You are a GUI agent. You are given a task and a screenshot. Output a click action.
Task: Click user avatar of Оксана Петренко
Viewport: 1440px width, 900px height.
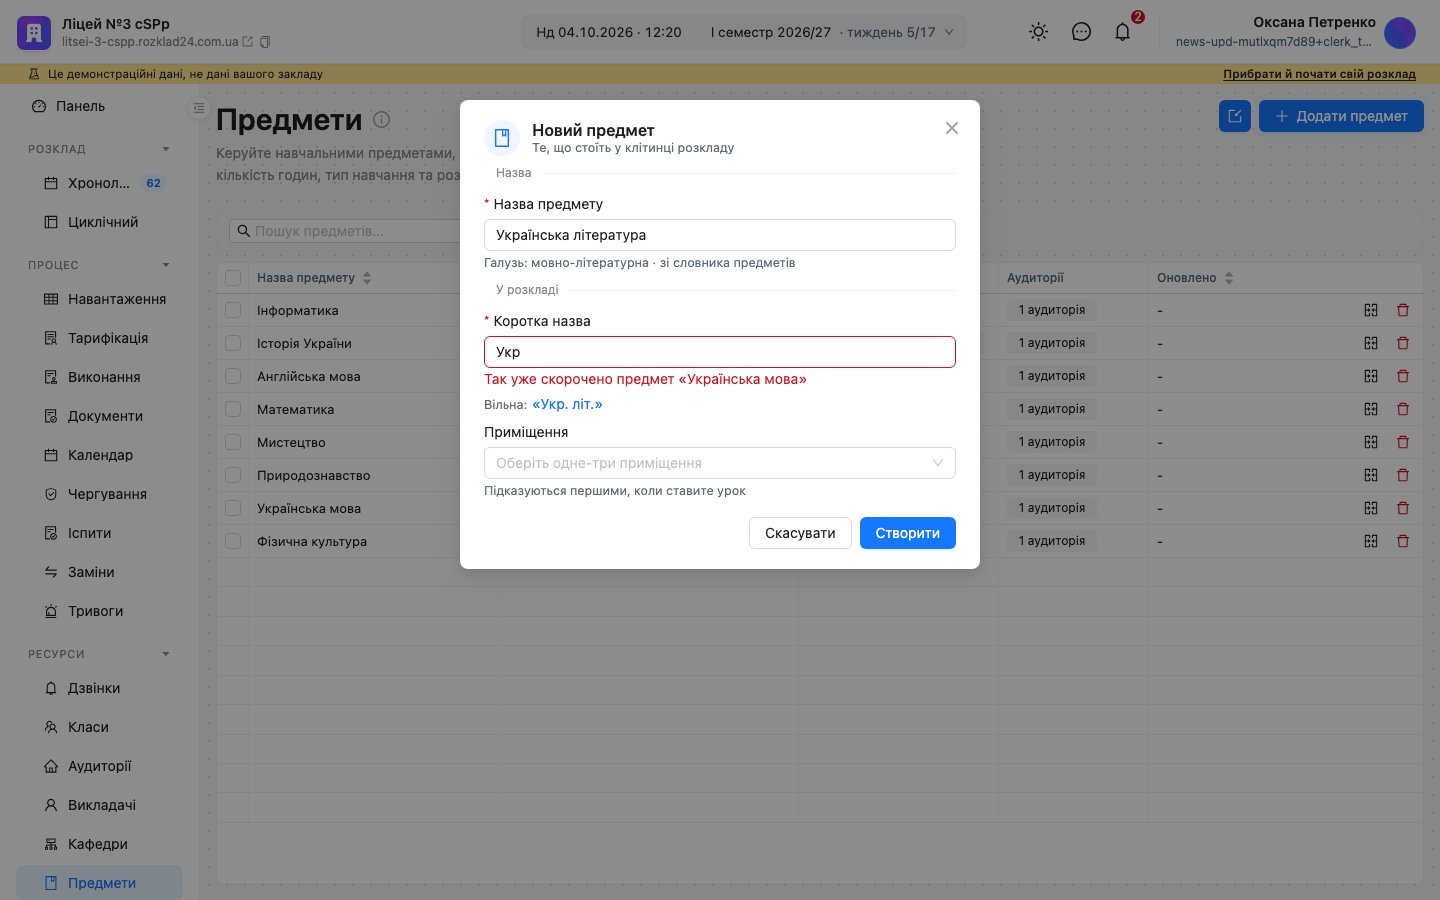tap(1400, 33)
